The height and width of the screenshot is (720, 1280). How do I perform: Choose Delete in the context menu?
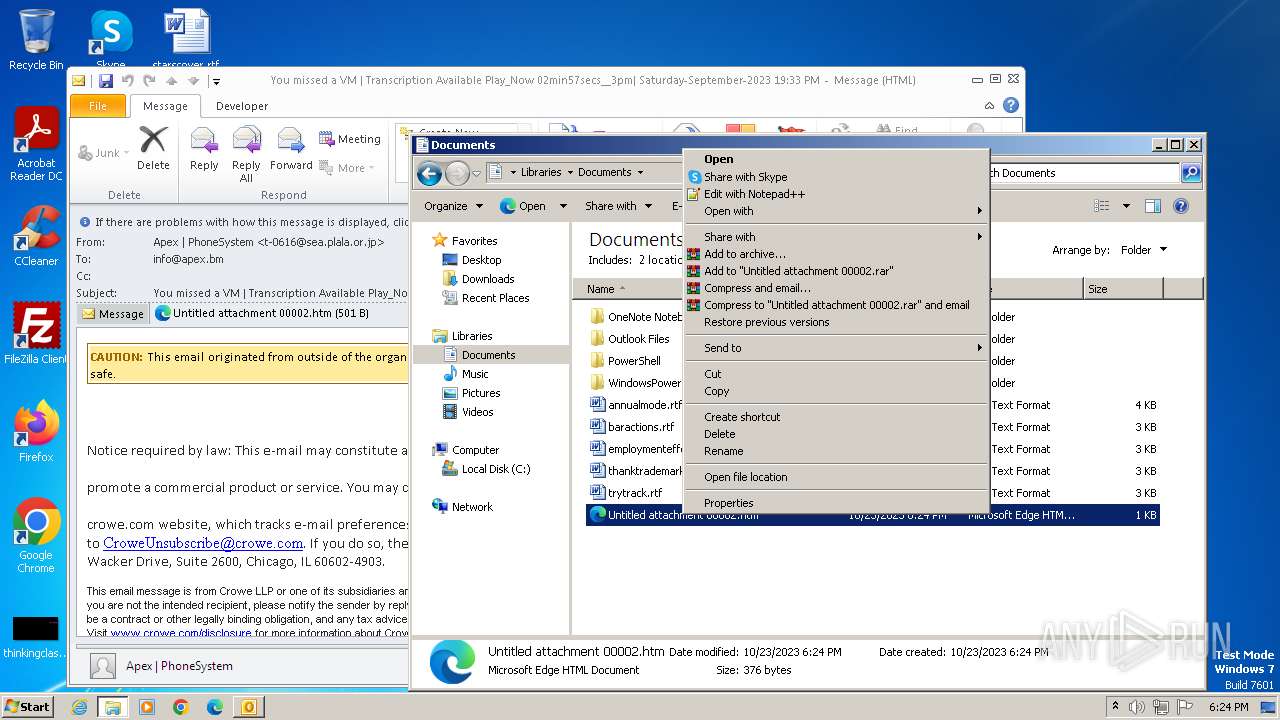[836, 434]
